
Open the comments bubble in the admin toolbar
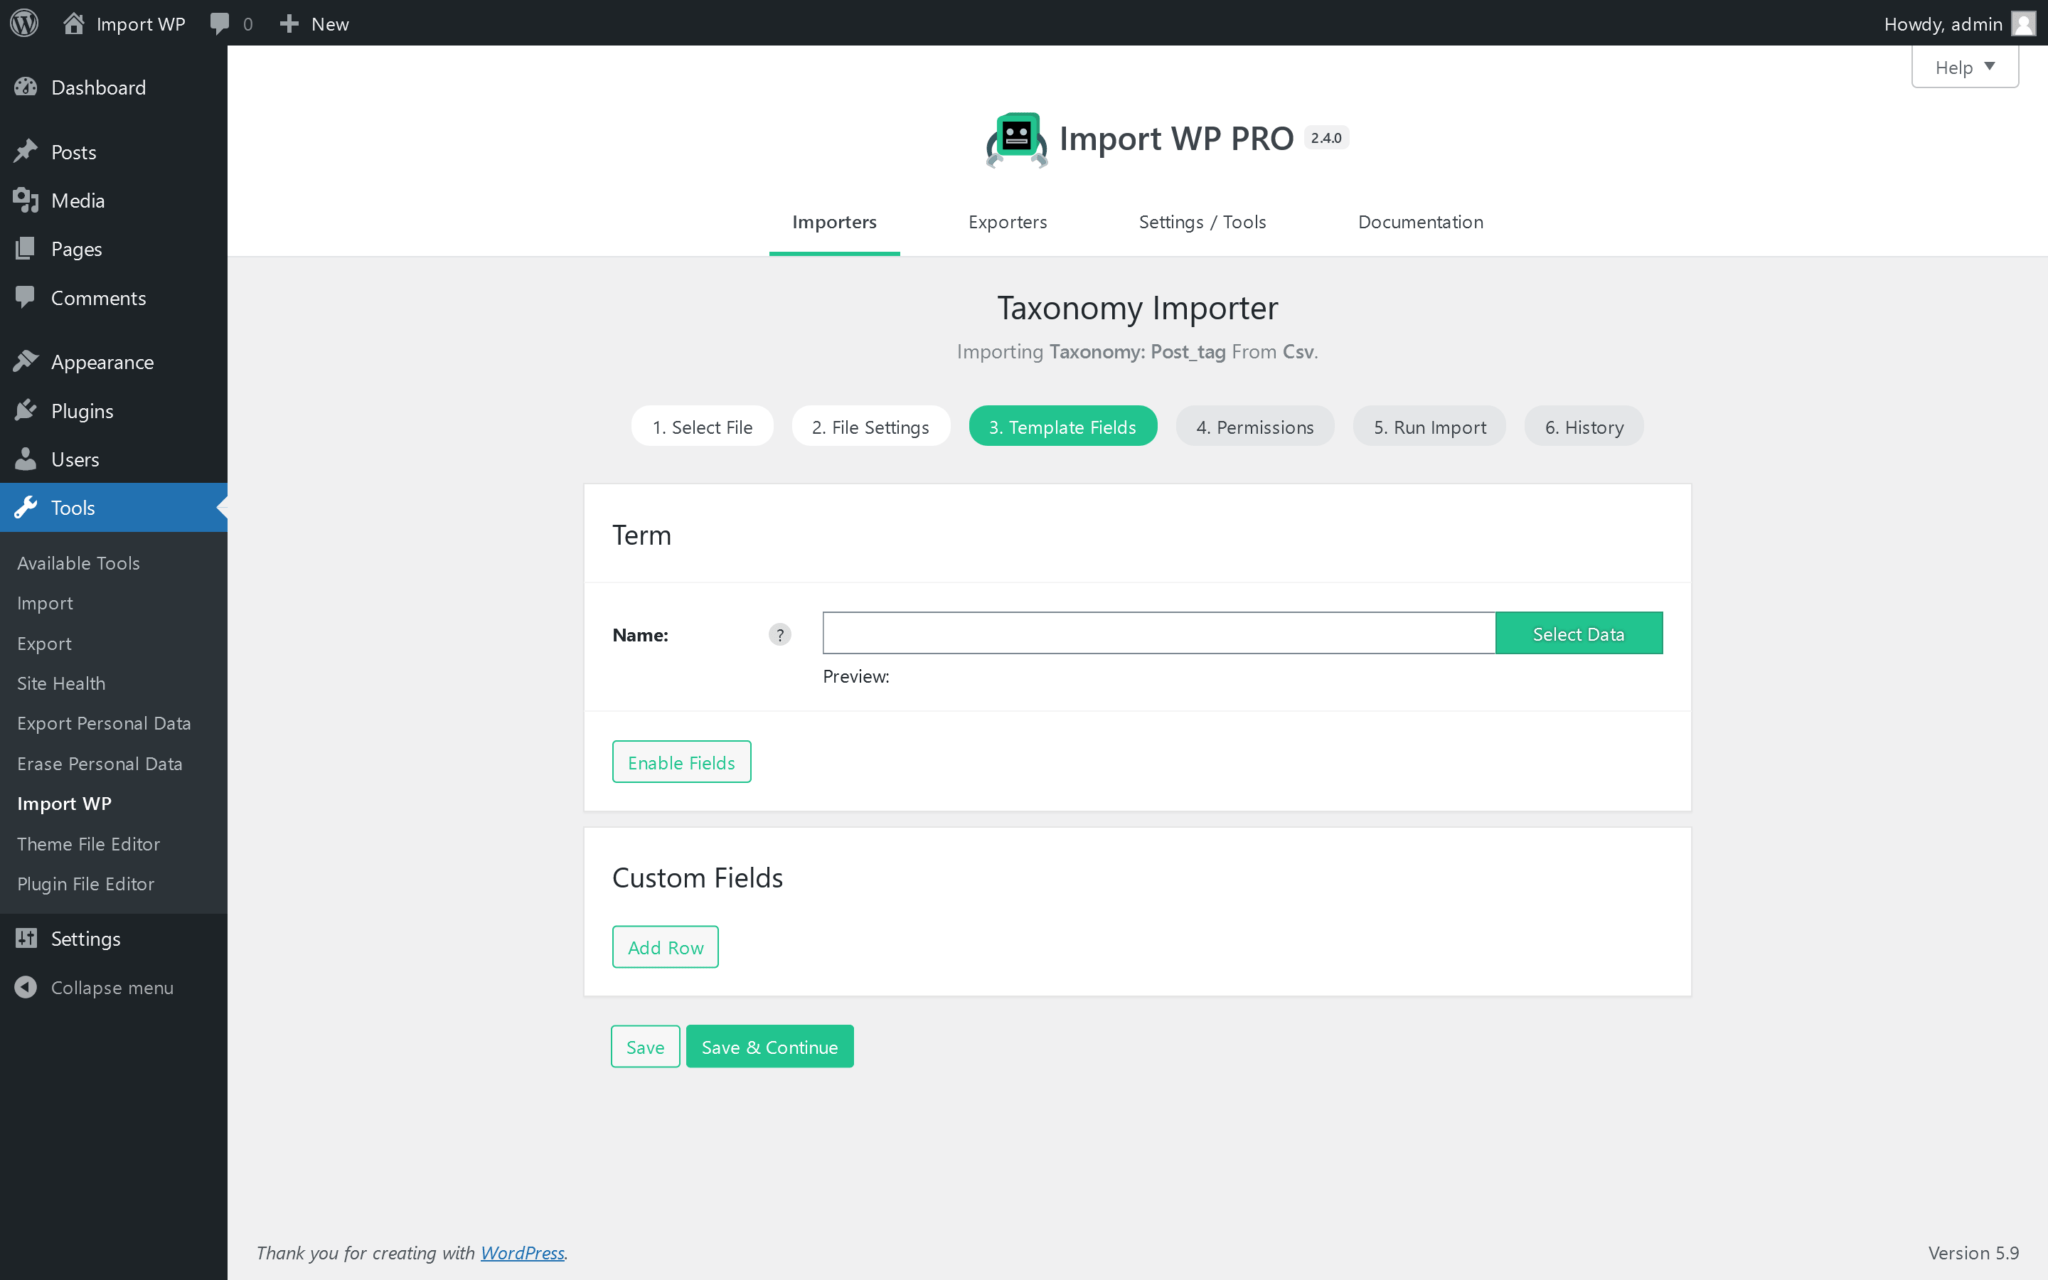coord(221,22)
